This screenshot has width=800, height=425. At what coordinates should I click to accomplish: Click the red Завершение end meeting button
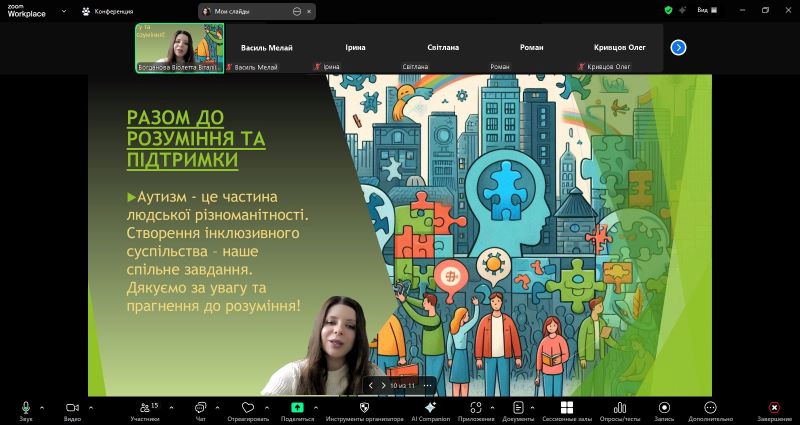point(774,411)
